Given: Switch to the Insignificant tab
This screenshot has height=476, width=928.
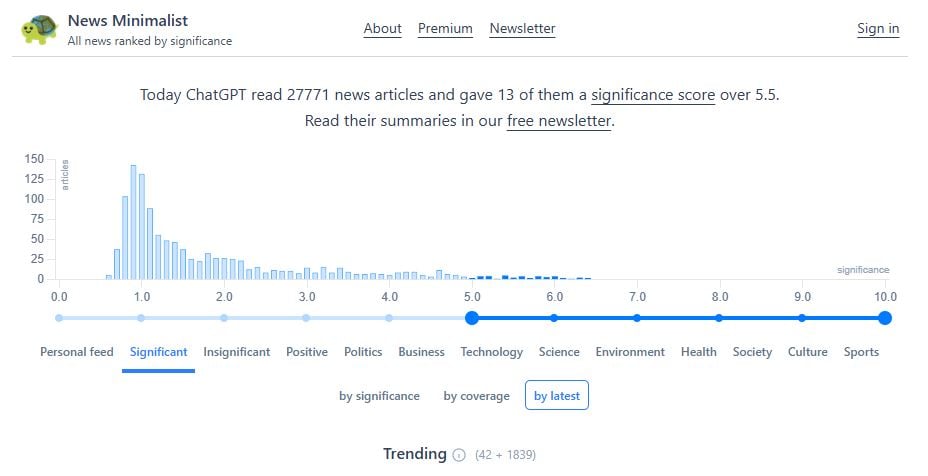Looking at the screenshot, I should point(237,352).
